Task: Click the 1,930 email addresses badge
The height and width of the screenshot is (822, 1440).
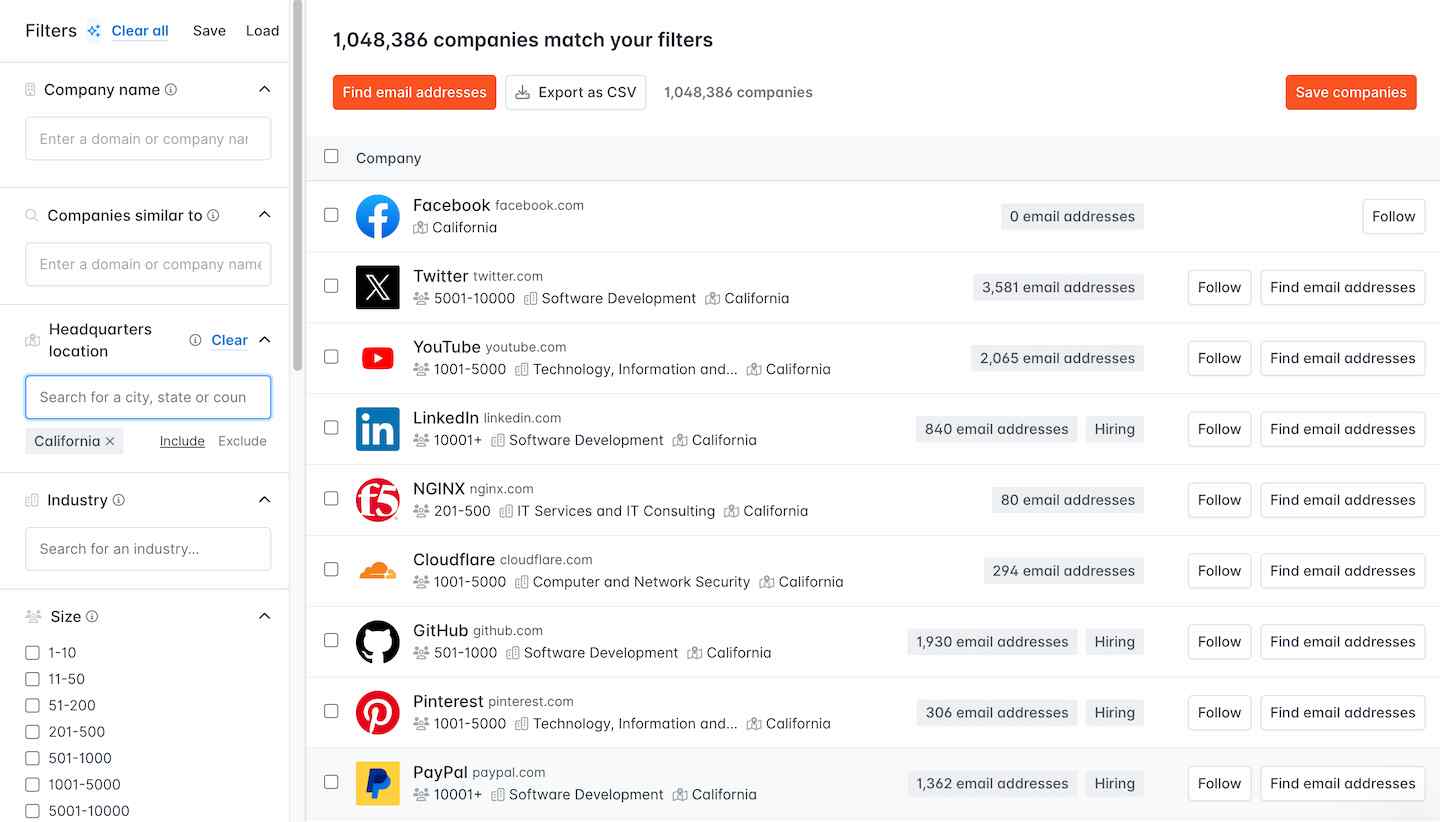Action: tap(992, 642)
